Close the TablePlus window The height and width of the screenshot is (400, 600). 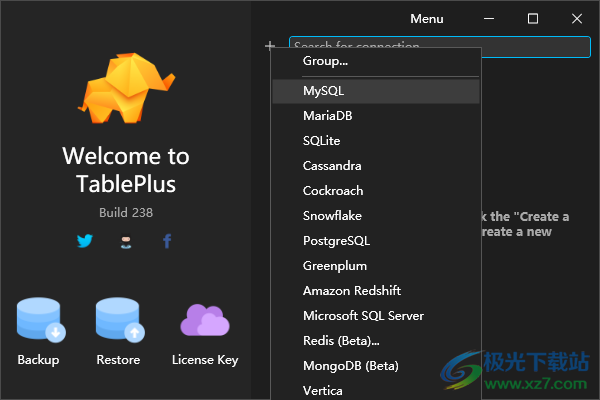tap(577, 18)
